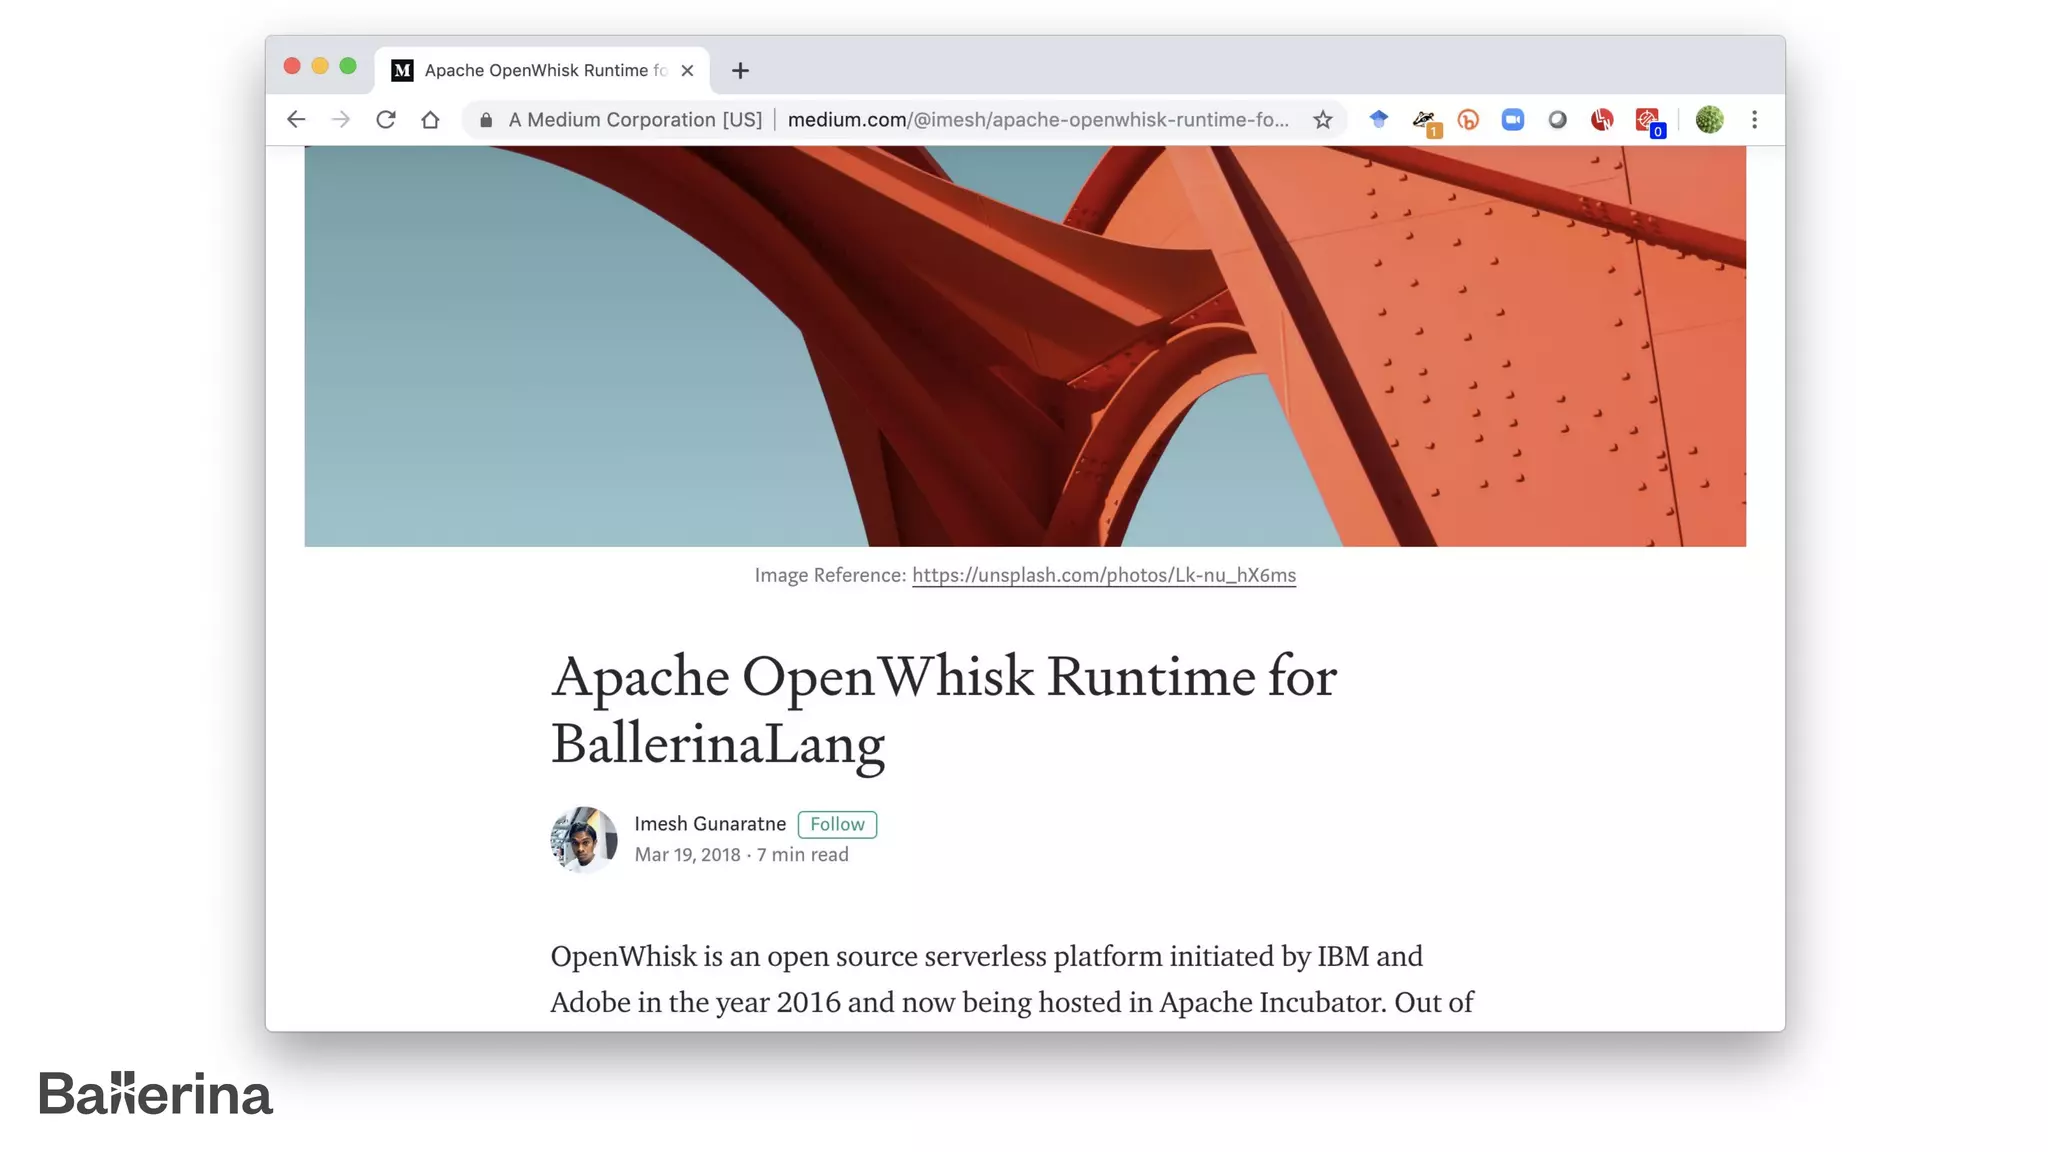Open the unsplash.com image reference link
The height and width of the screenshot is (1152, 2048).
1103,575
